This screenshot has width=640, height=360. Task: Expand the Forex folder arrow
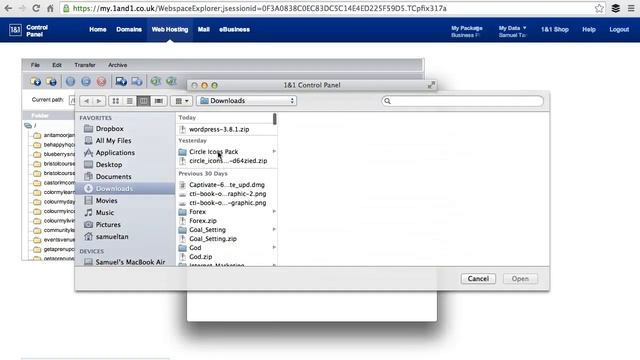pyautogui.click(x=274, y=211)
